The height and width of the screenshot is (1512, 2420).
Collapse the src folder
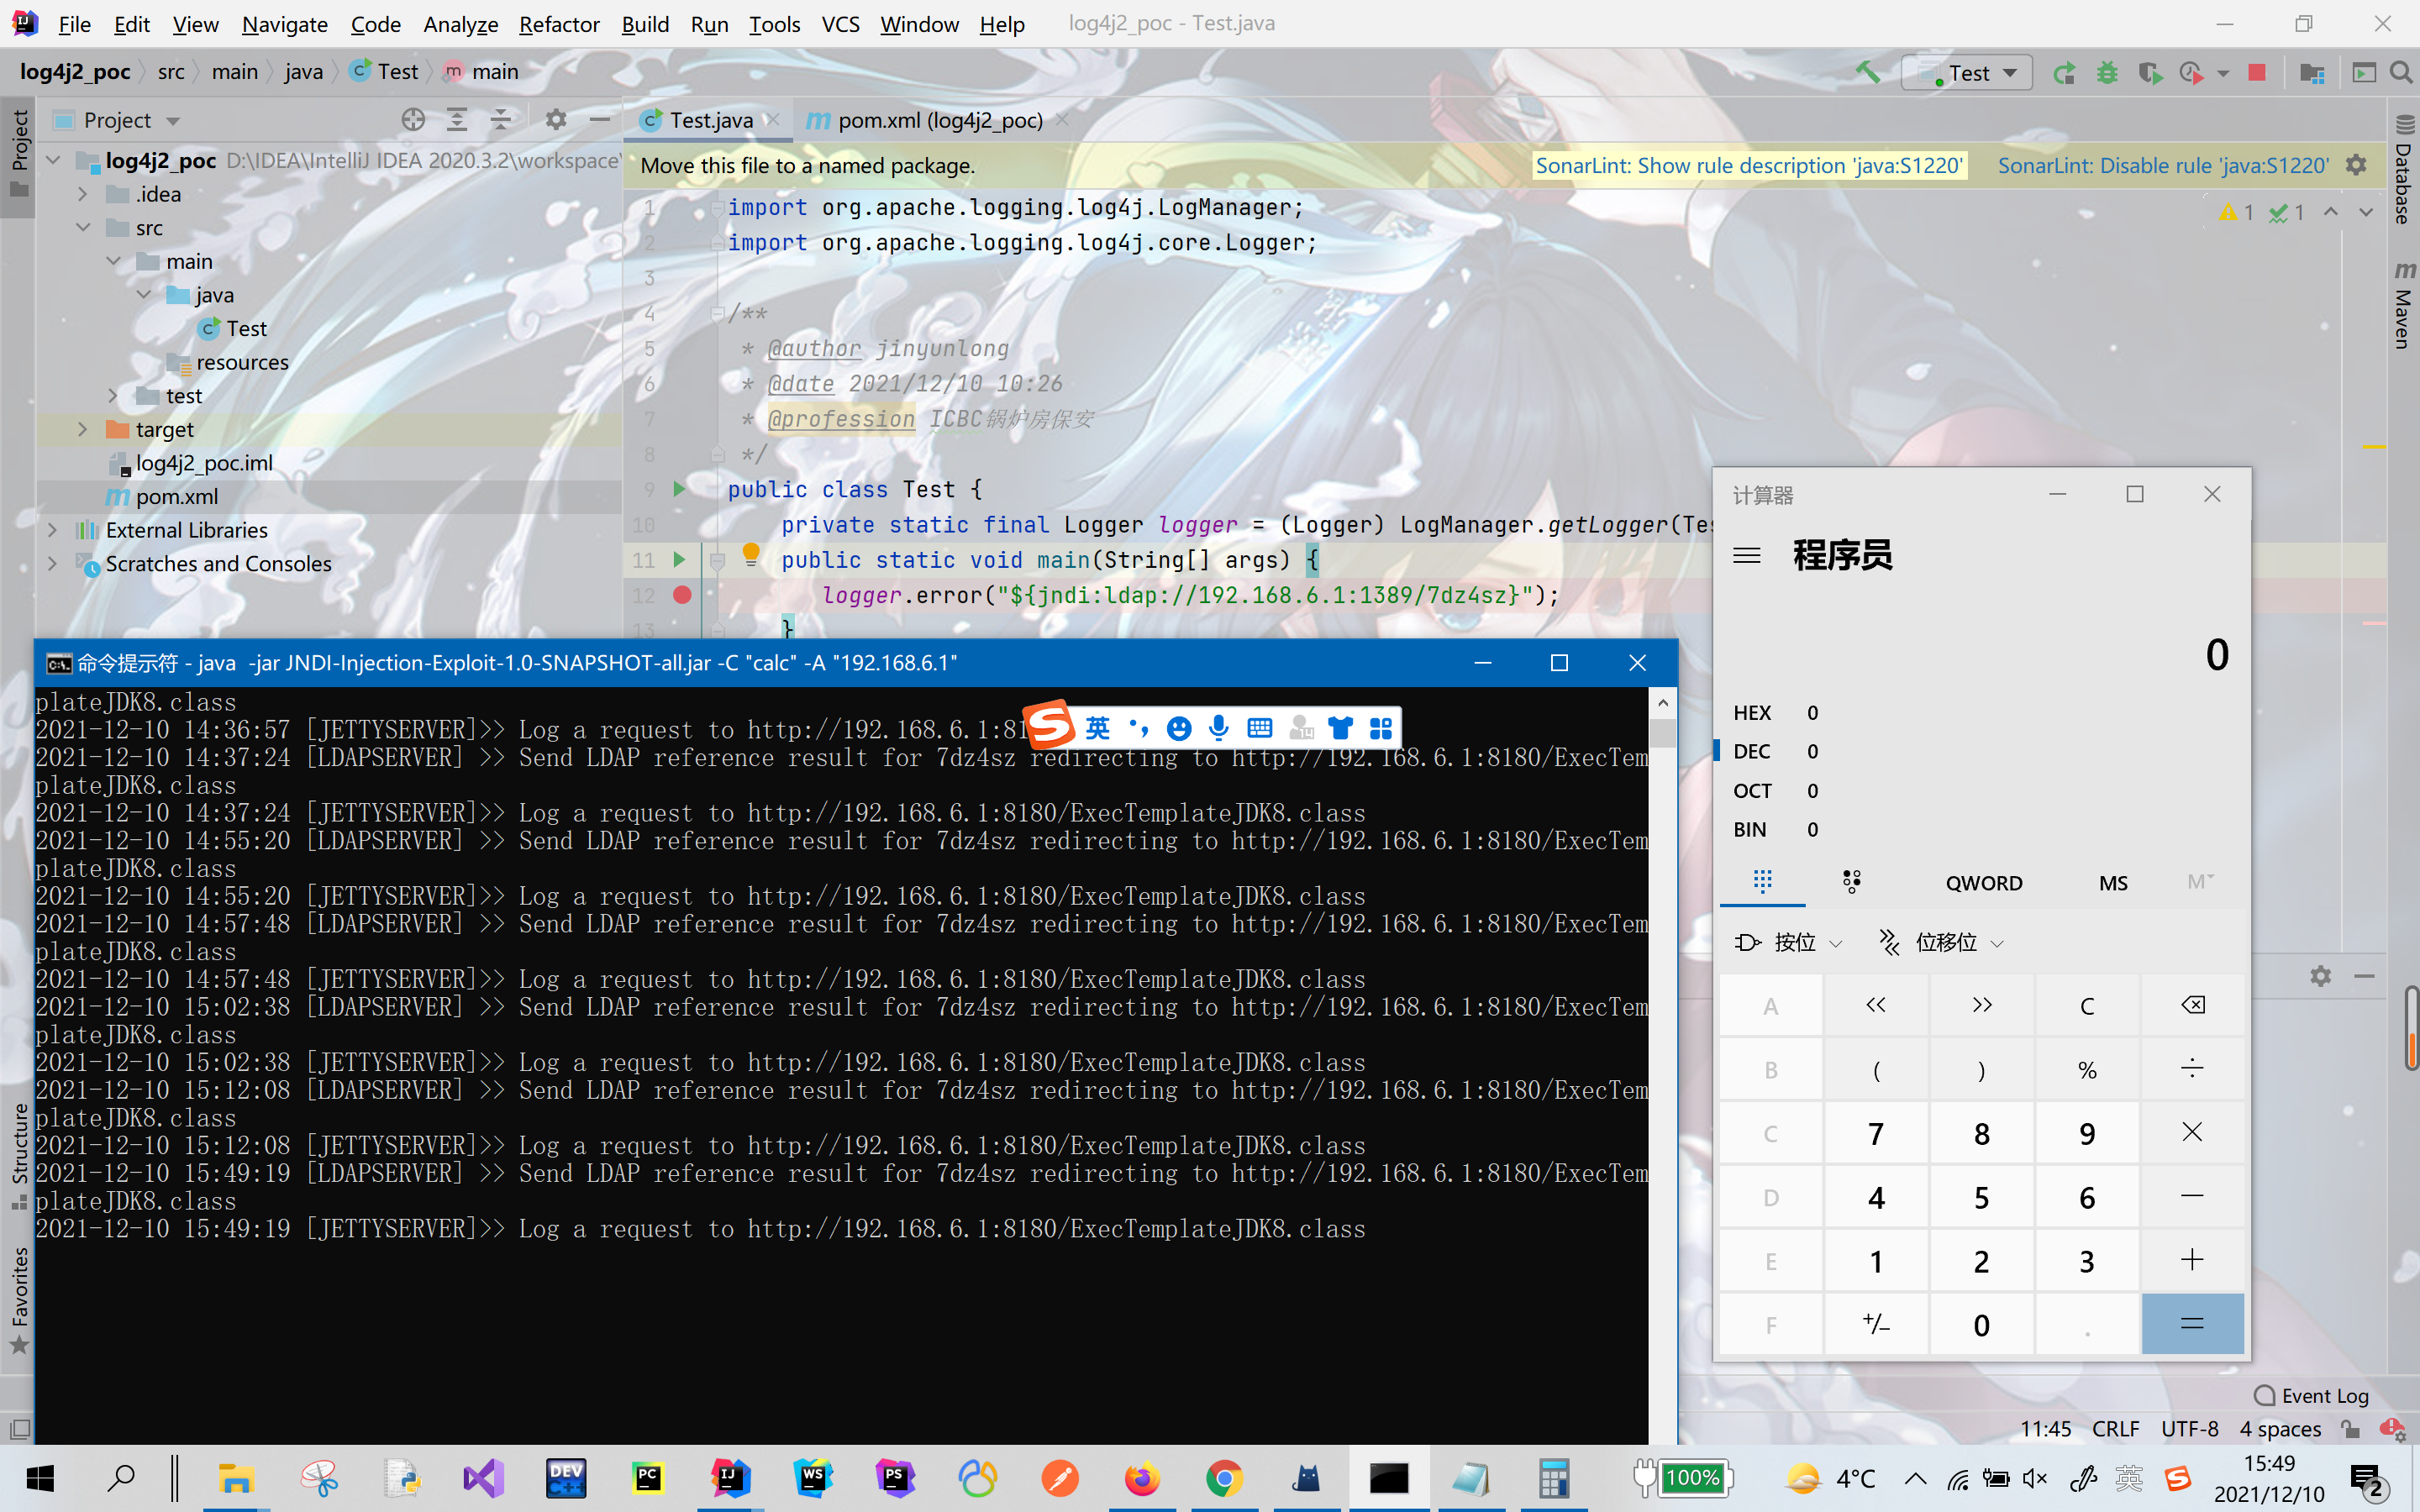(x=83, y=227)
